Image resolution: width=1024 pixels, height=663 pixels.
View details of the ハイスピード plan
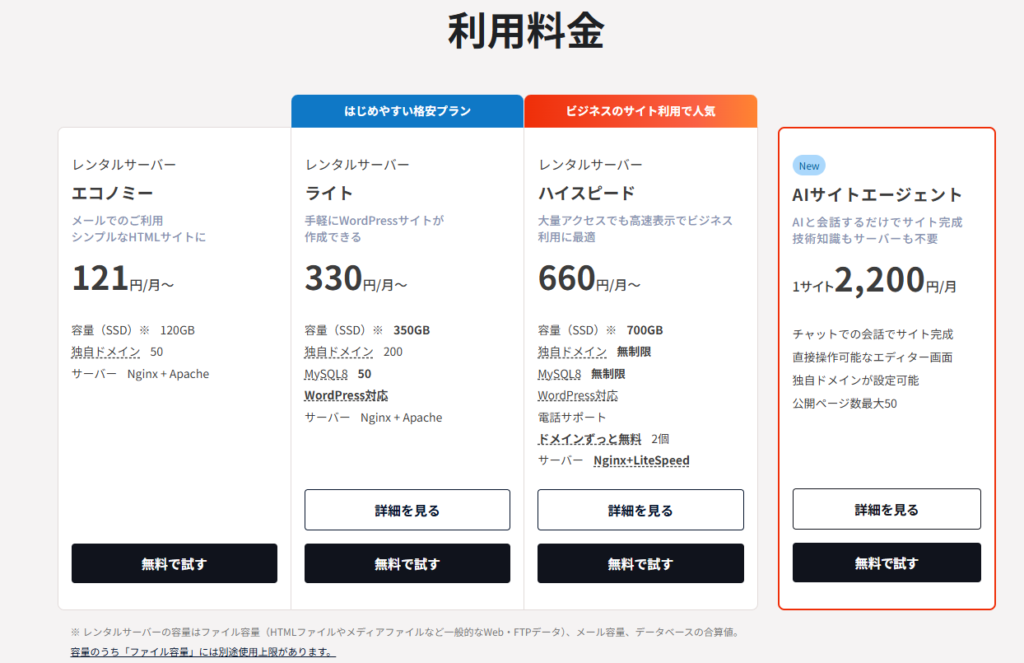coord(640,510)
